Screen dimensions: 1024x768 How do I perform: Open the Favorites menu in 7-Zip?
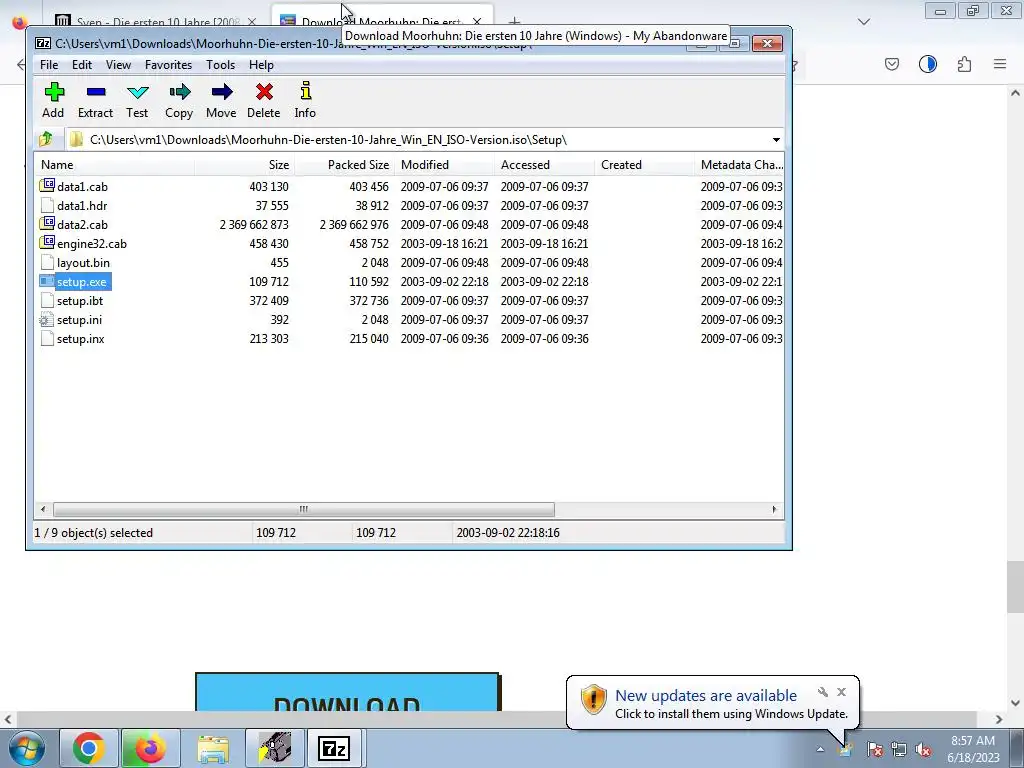tap(168, 65)
